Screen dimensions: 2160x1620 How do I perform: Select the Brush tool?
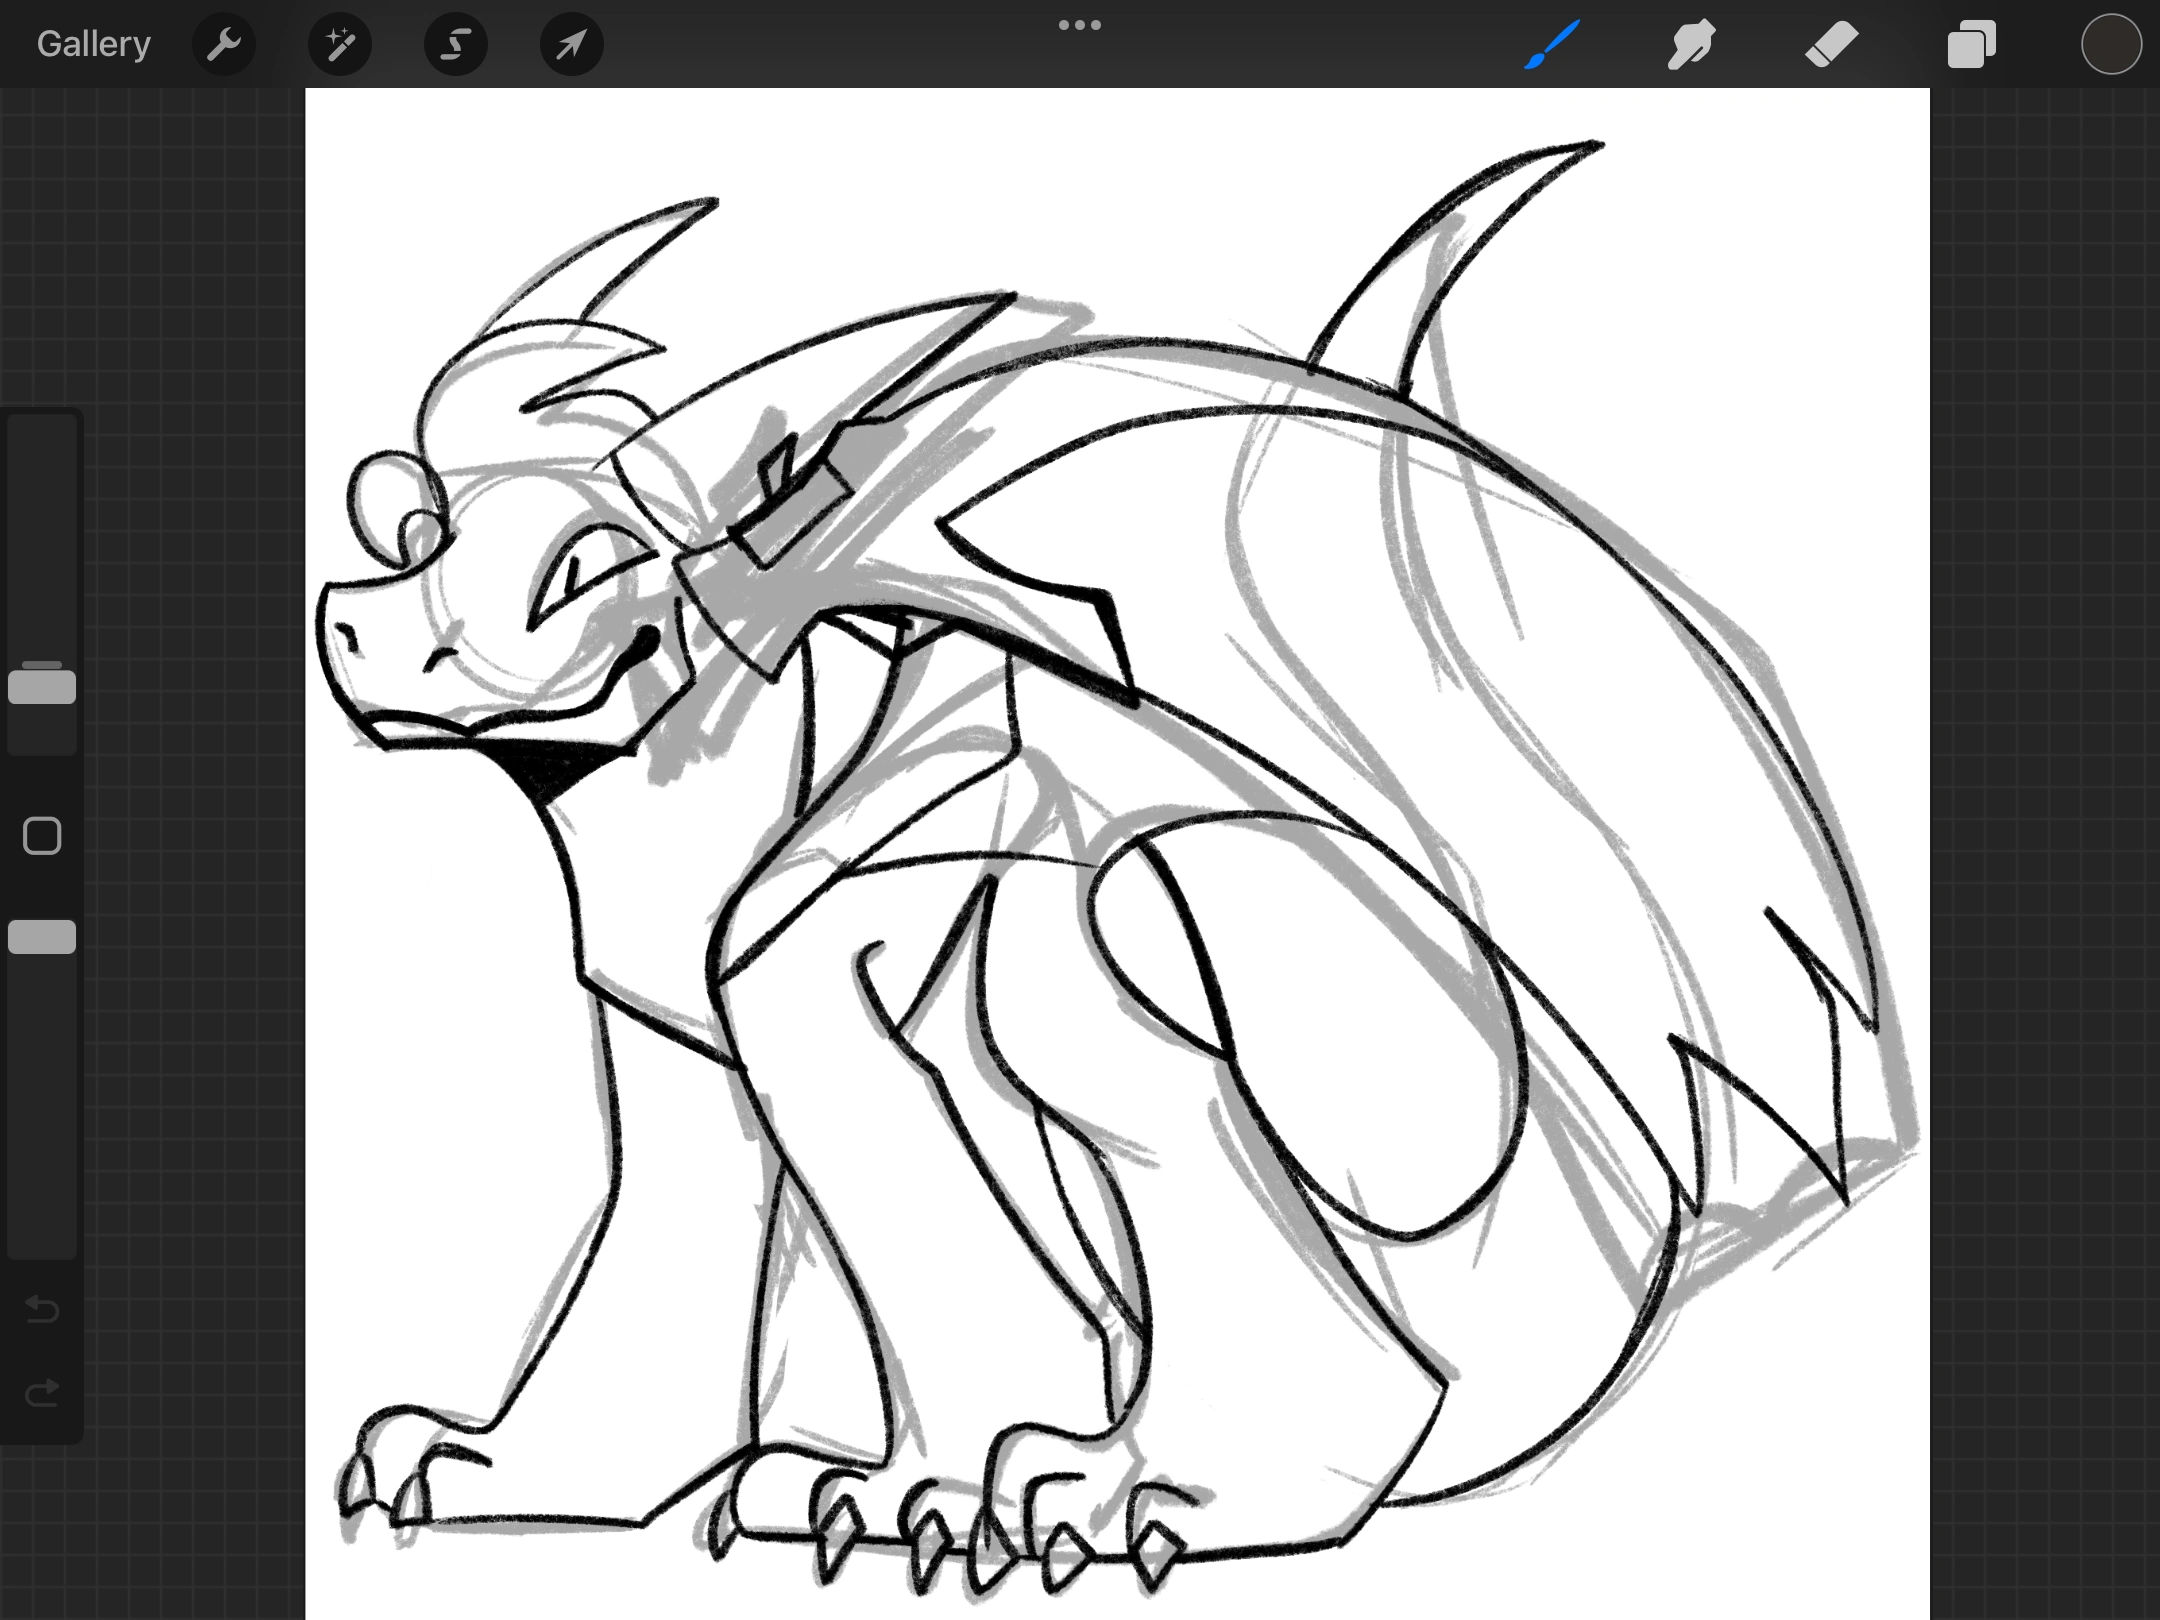click(1552, 45)
